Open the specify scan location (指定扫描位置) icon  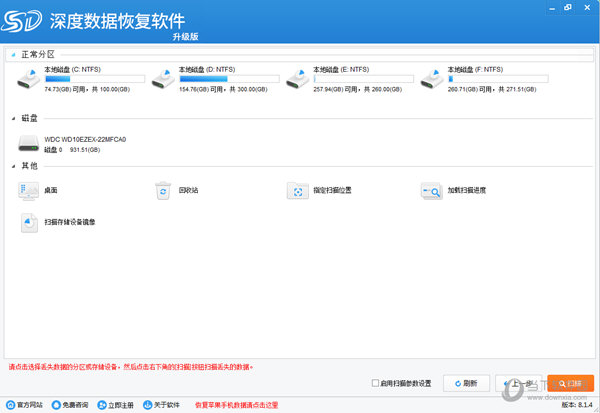pos(298,191)
